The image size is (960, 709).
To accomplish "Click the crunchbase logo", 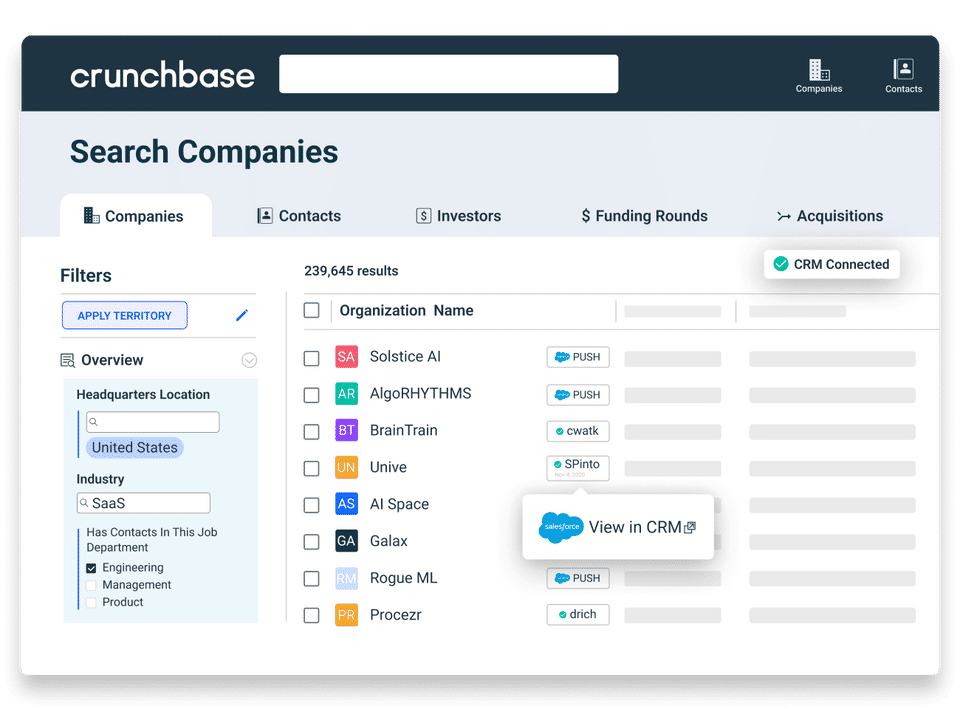I will (x=162, y=75).
